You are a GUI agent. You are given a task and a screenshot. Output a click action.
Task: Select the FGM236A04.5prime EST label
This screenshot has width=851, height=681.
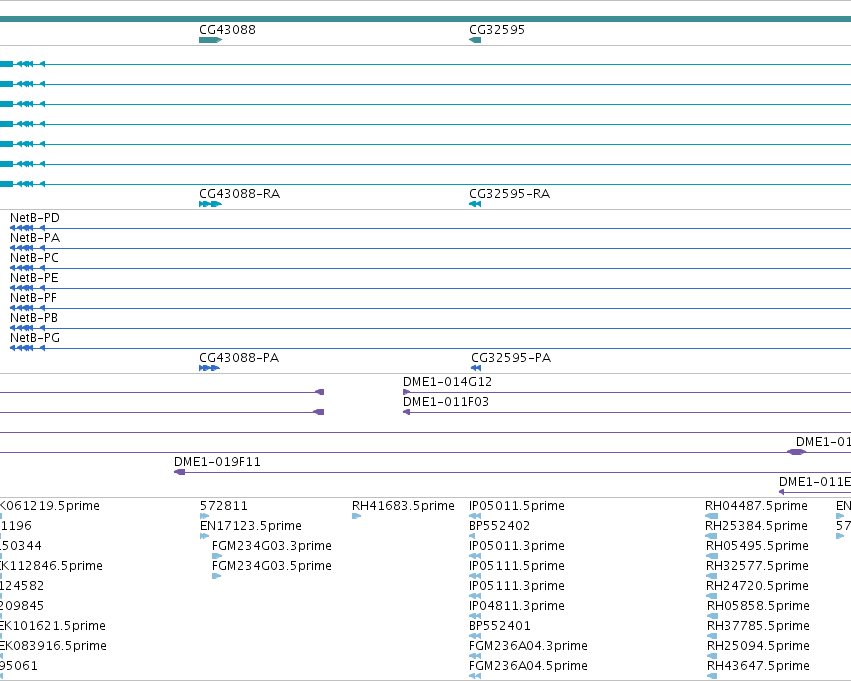pyautogui.click(x=528, y=666)
